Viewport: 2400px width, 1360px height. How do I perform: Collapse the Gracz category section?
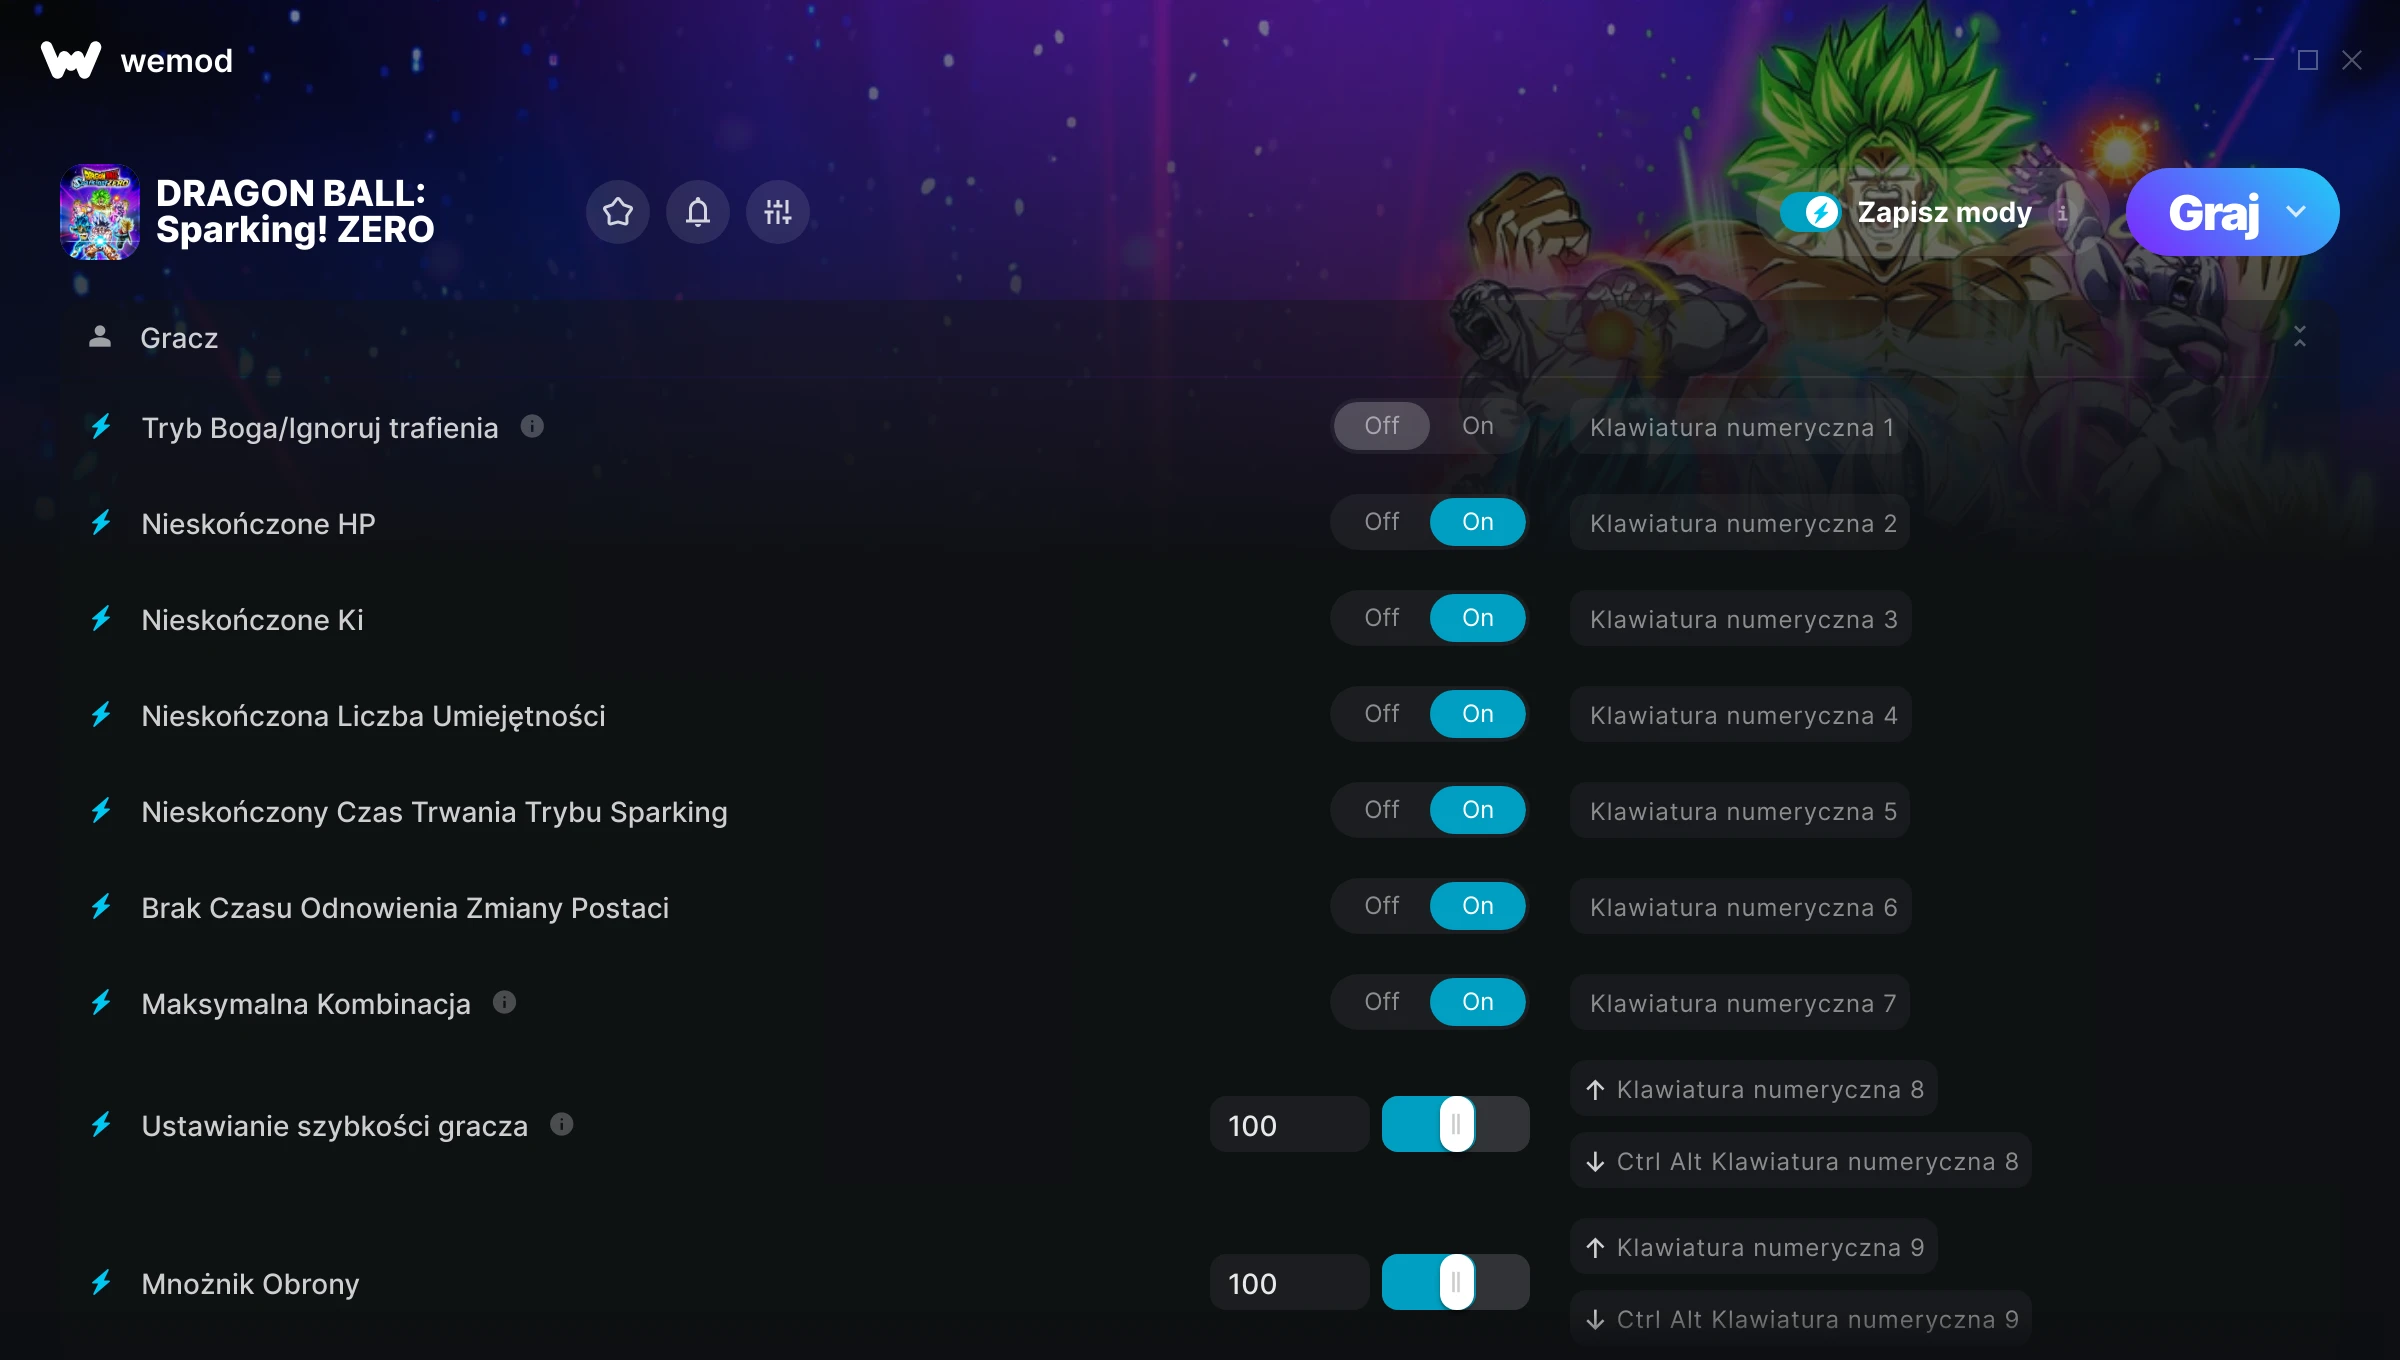click(x=2299, y=337)
